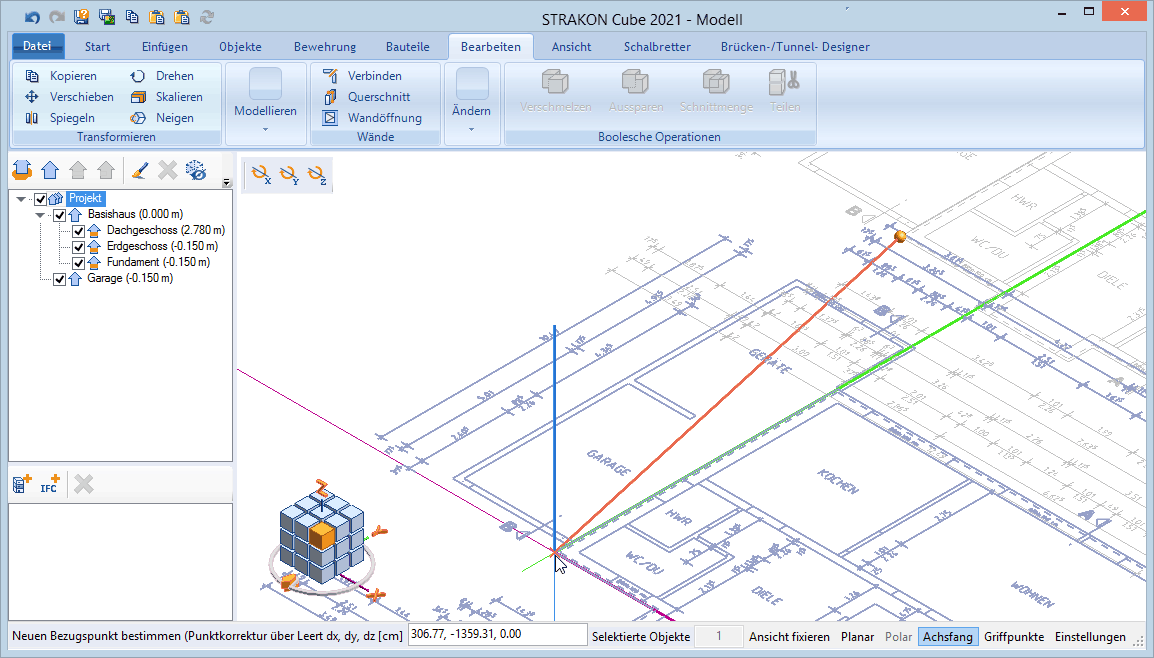Click Einstellungen in status bar
Viewport: 1154px width, 658px height.
(1090, 637)
